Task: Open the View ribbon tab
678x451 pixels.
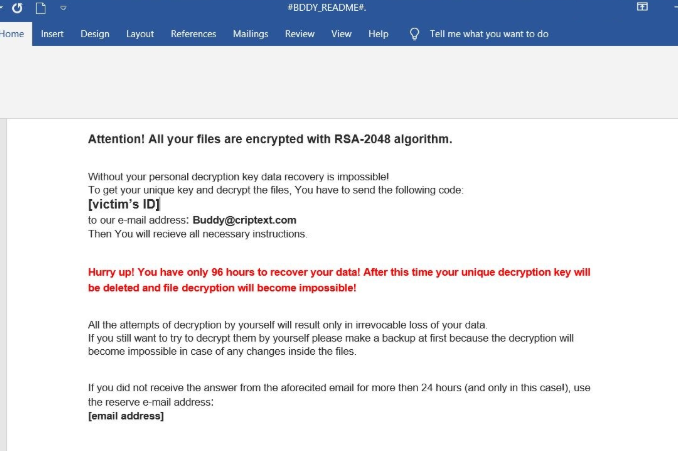Action: click(x=341, y=34)
